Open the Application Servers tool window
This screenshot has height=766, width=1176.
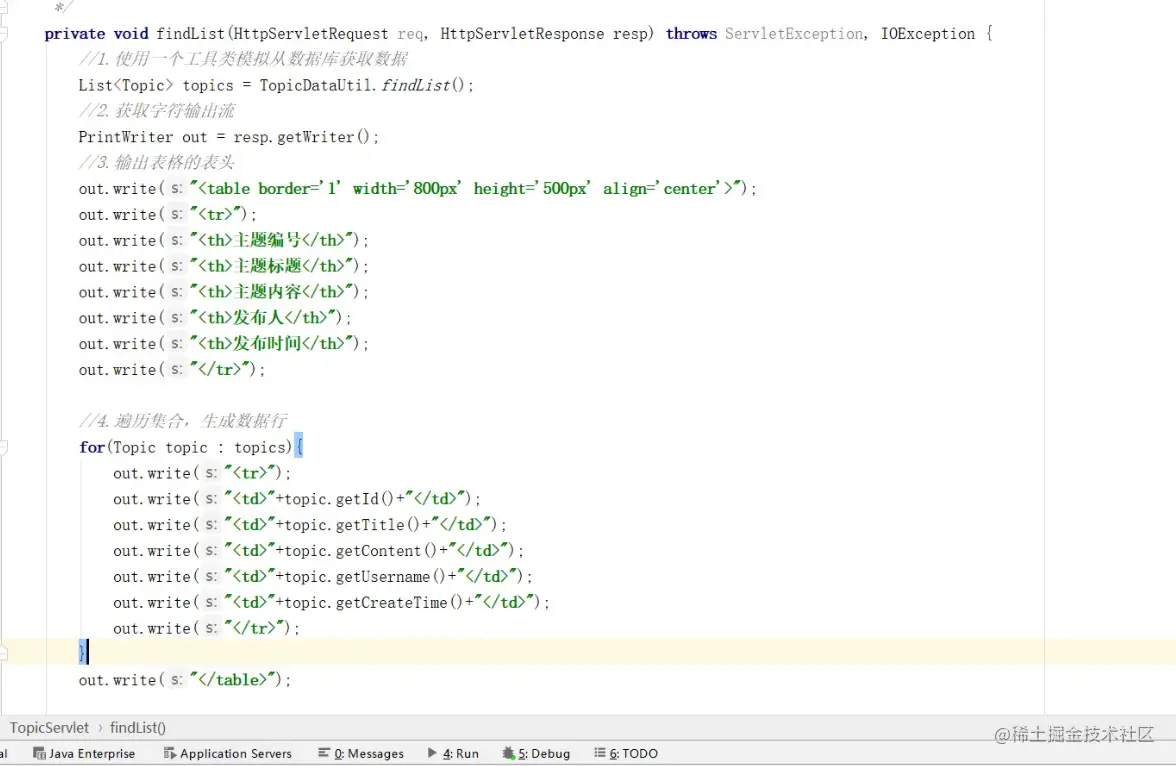227,753
